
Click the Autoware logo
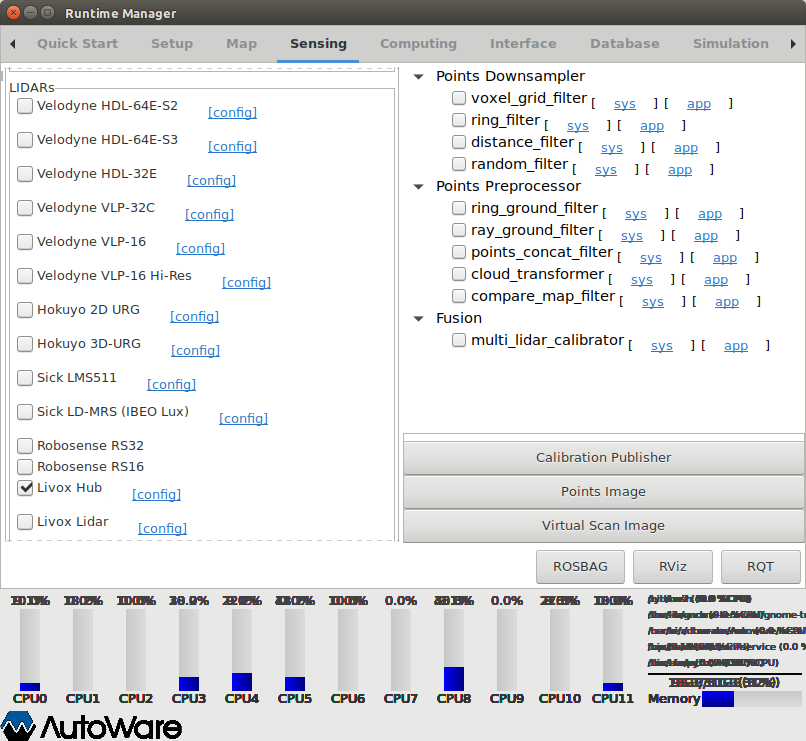[x=91, y=726]
